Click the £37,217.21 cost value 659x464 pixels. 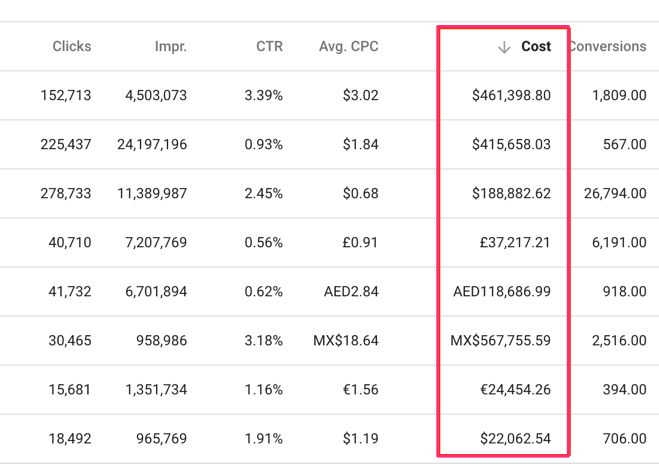[515, 243]
